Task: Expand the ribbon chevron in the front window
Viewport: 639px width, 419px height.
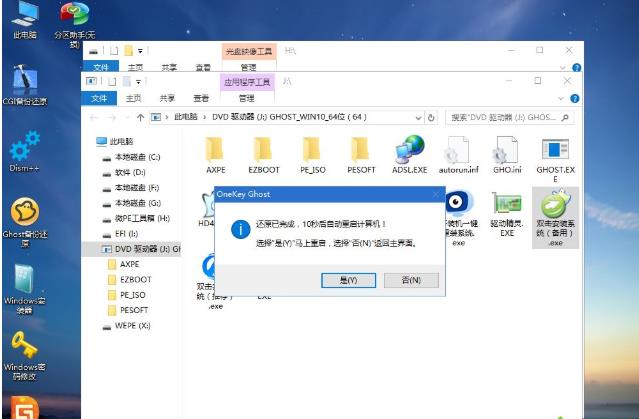Action: 561,99
